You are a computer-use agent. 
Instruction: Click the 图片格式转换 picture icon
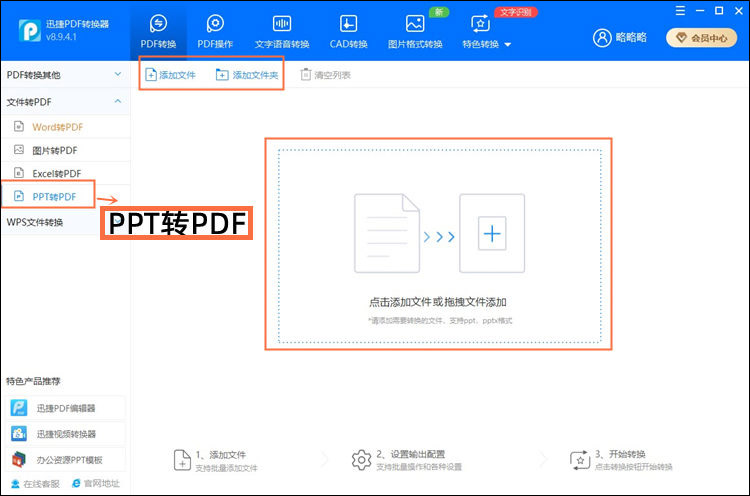click(415, 23)
